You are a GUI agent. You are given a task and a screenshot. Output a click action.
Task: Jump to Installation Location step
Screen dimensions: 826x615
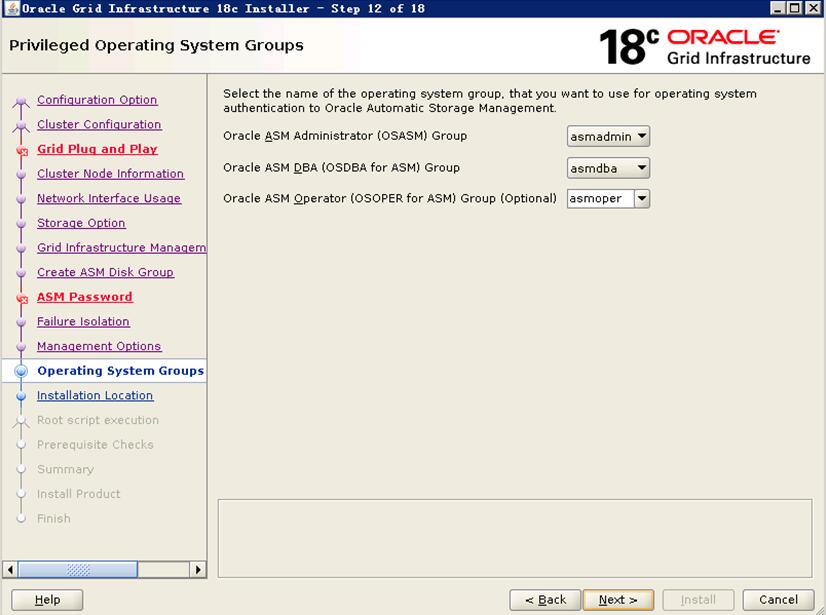coord(95,395)
